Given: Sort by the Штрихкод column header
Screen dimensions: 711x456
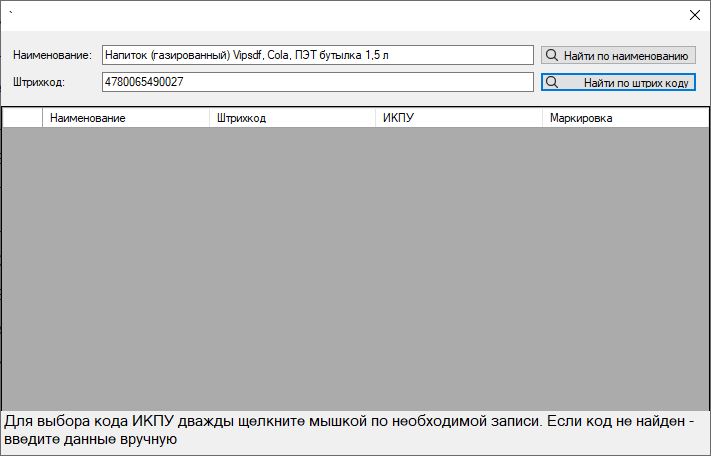Looking at the screenshot, I should (292, 118).
